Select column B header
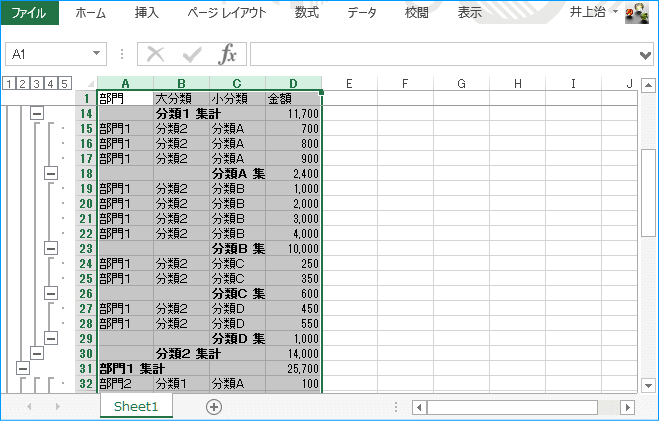Viewport: 659px width, 421px height. click(x=181, y=83)
